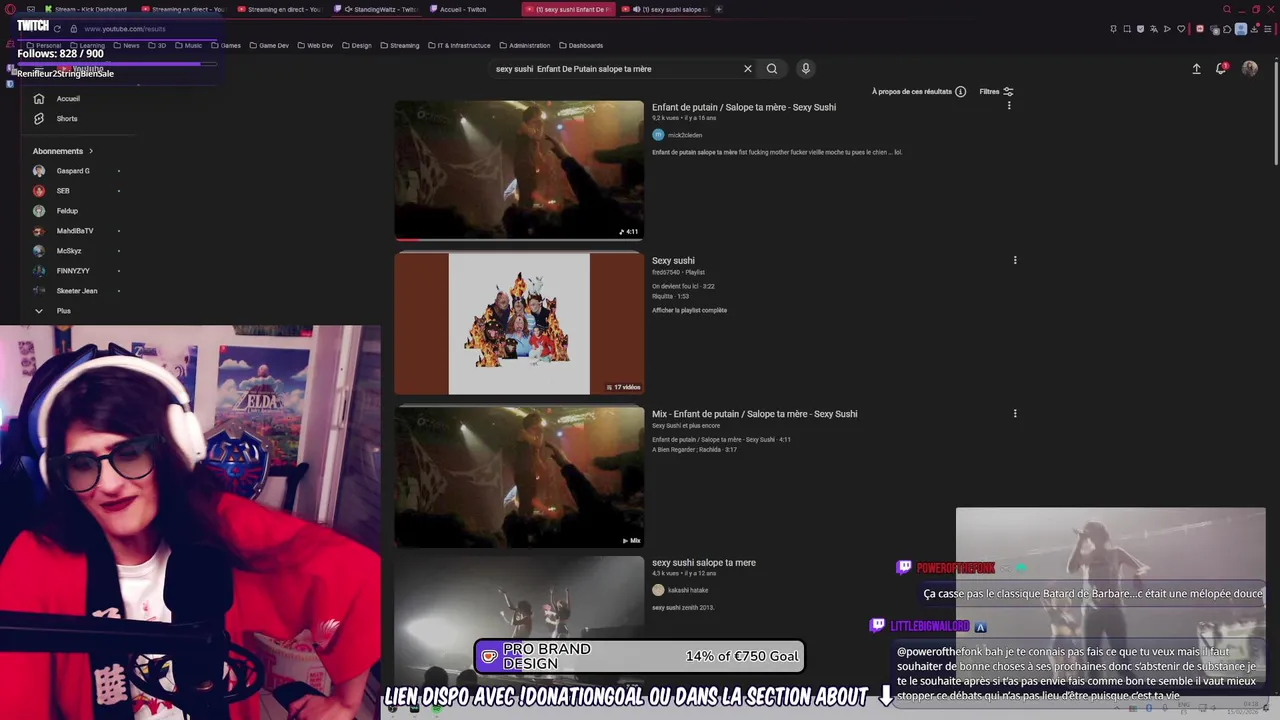Open Feldup subscription channel

(67, 211)
